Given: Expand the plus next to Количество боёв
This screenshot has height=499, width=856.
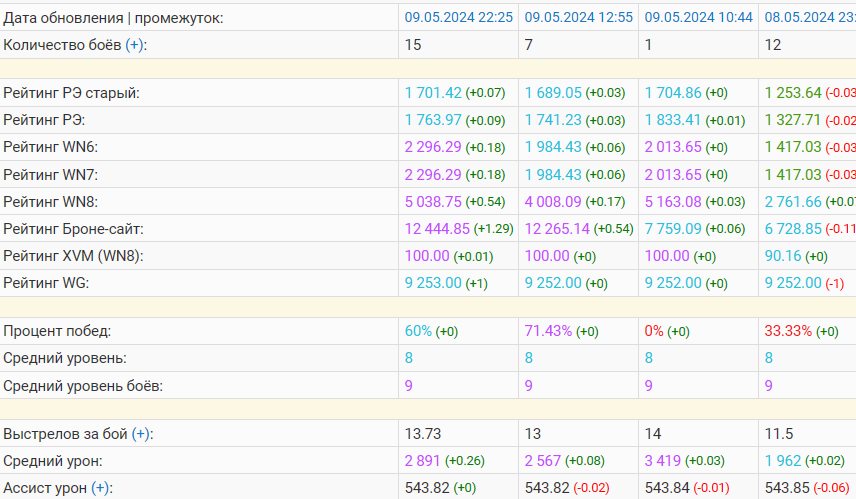Looking at the screenshot, I should tap(134, 45).
